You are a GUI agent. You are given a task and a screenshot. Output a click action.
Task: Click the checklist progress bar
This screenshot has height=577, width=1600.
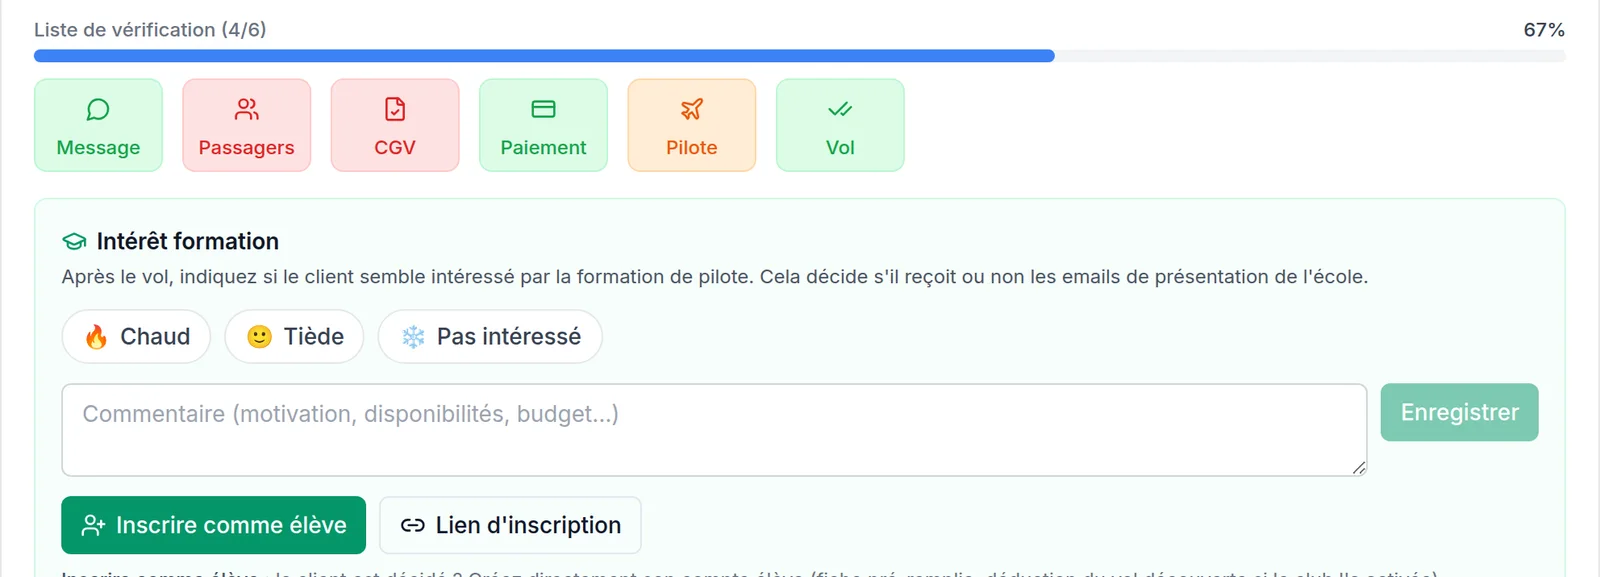(800, 56)
